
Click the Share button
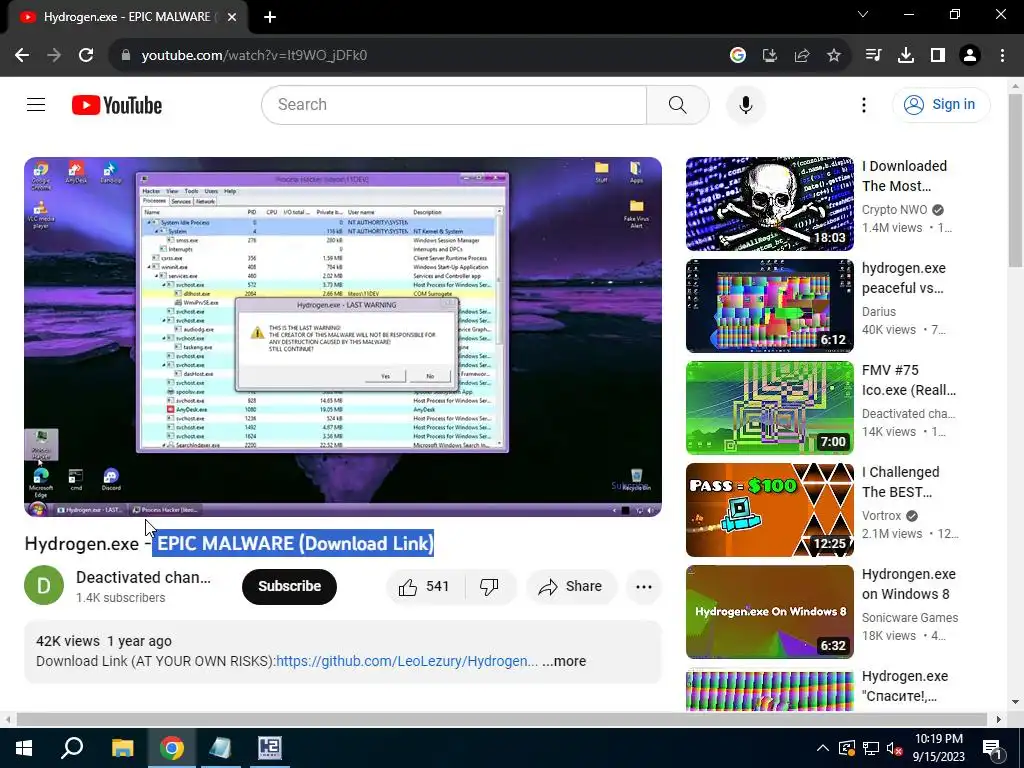570,586
